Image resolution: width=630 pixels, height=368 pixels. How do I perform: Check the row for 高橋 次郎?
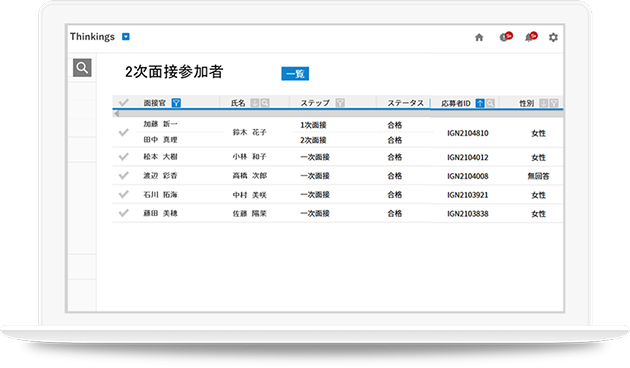pyautogui.click(x=124, y=175)
